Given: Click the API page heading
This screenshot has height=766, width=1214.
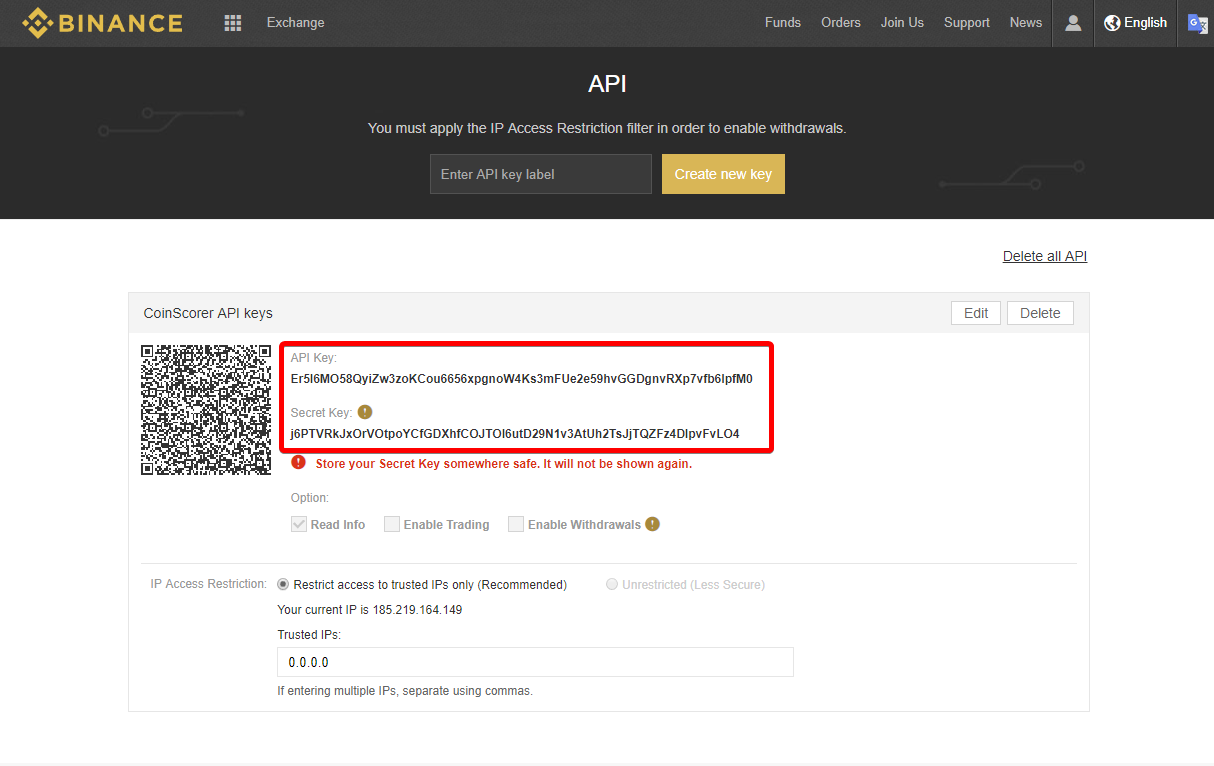Looking at the screenshot, I should pos(607,84).
